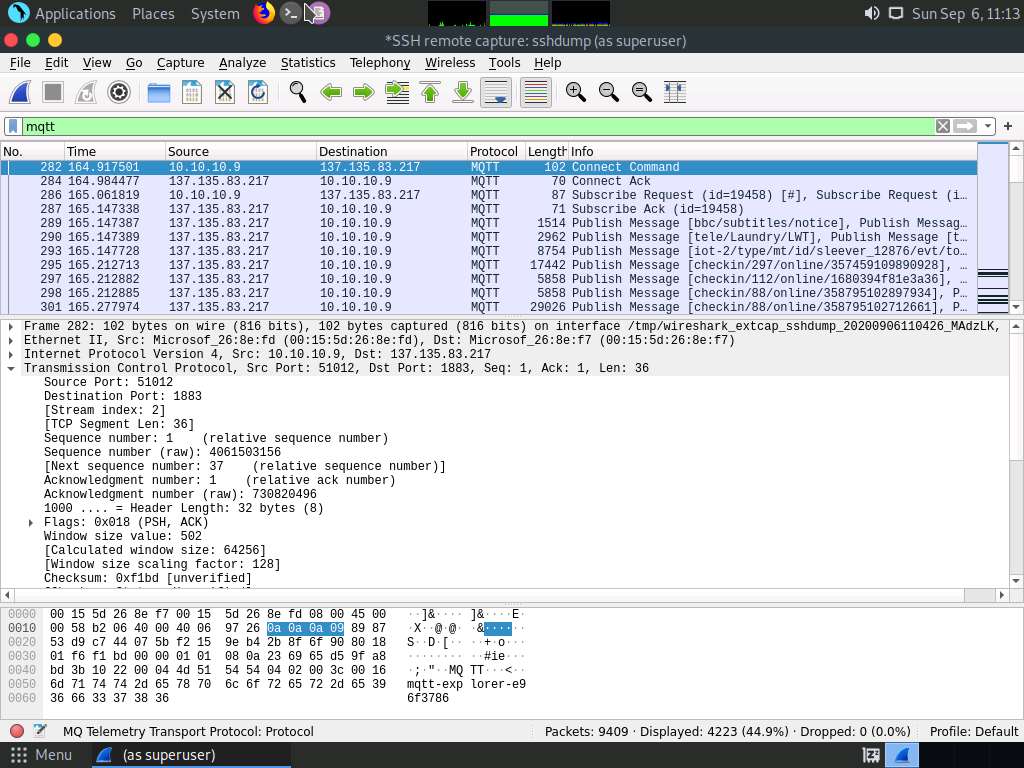Restart the current capture

pyautogui.click(x=85, y=92)
